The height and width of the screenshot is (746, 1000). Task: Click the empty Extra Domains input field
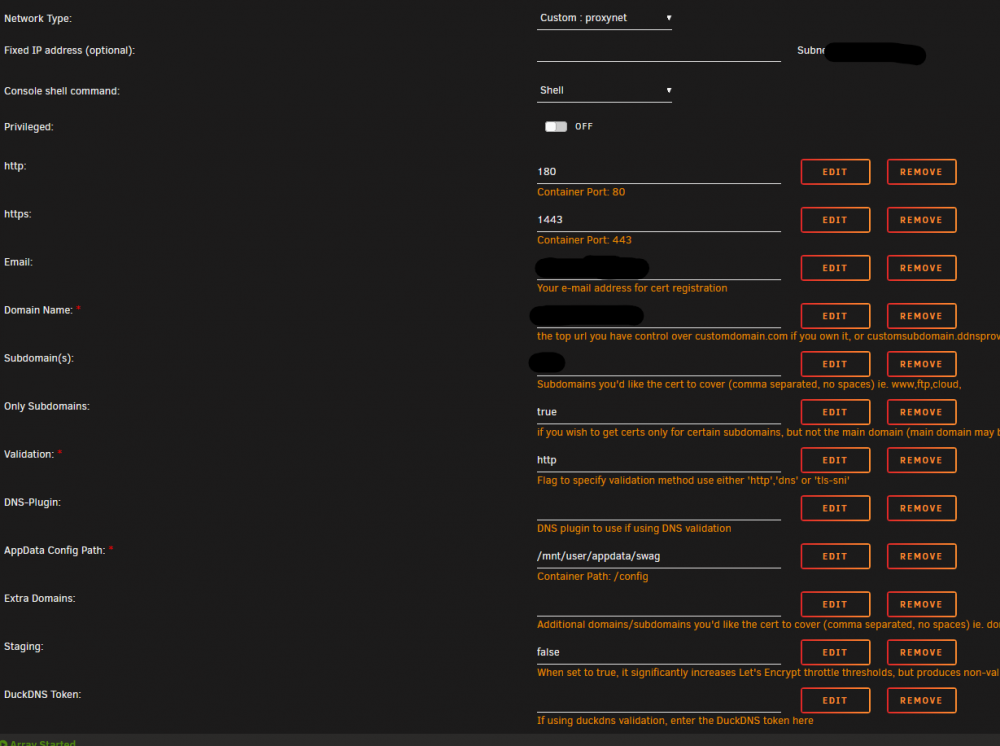point(659,604)
